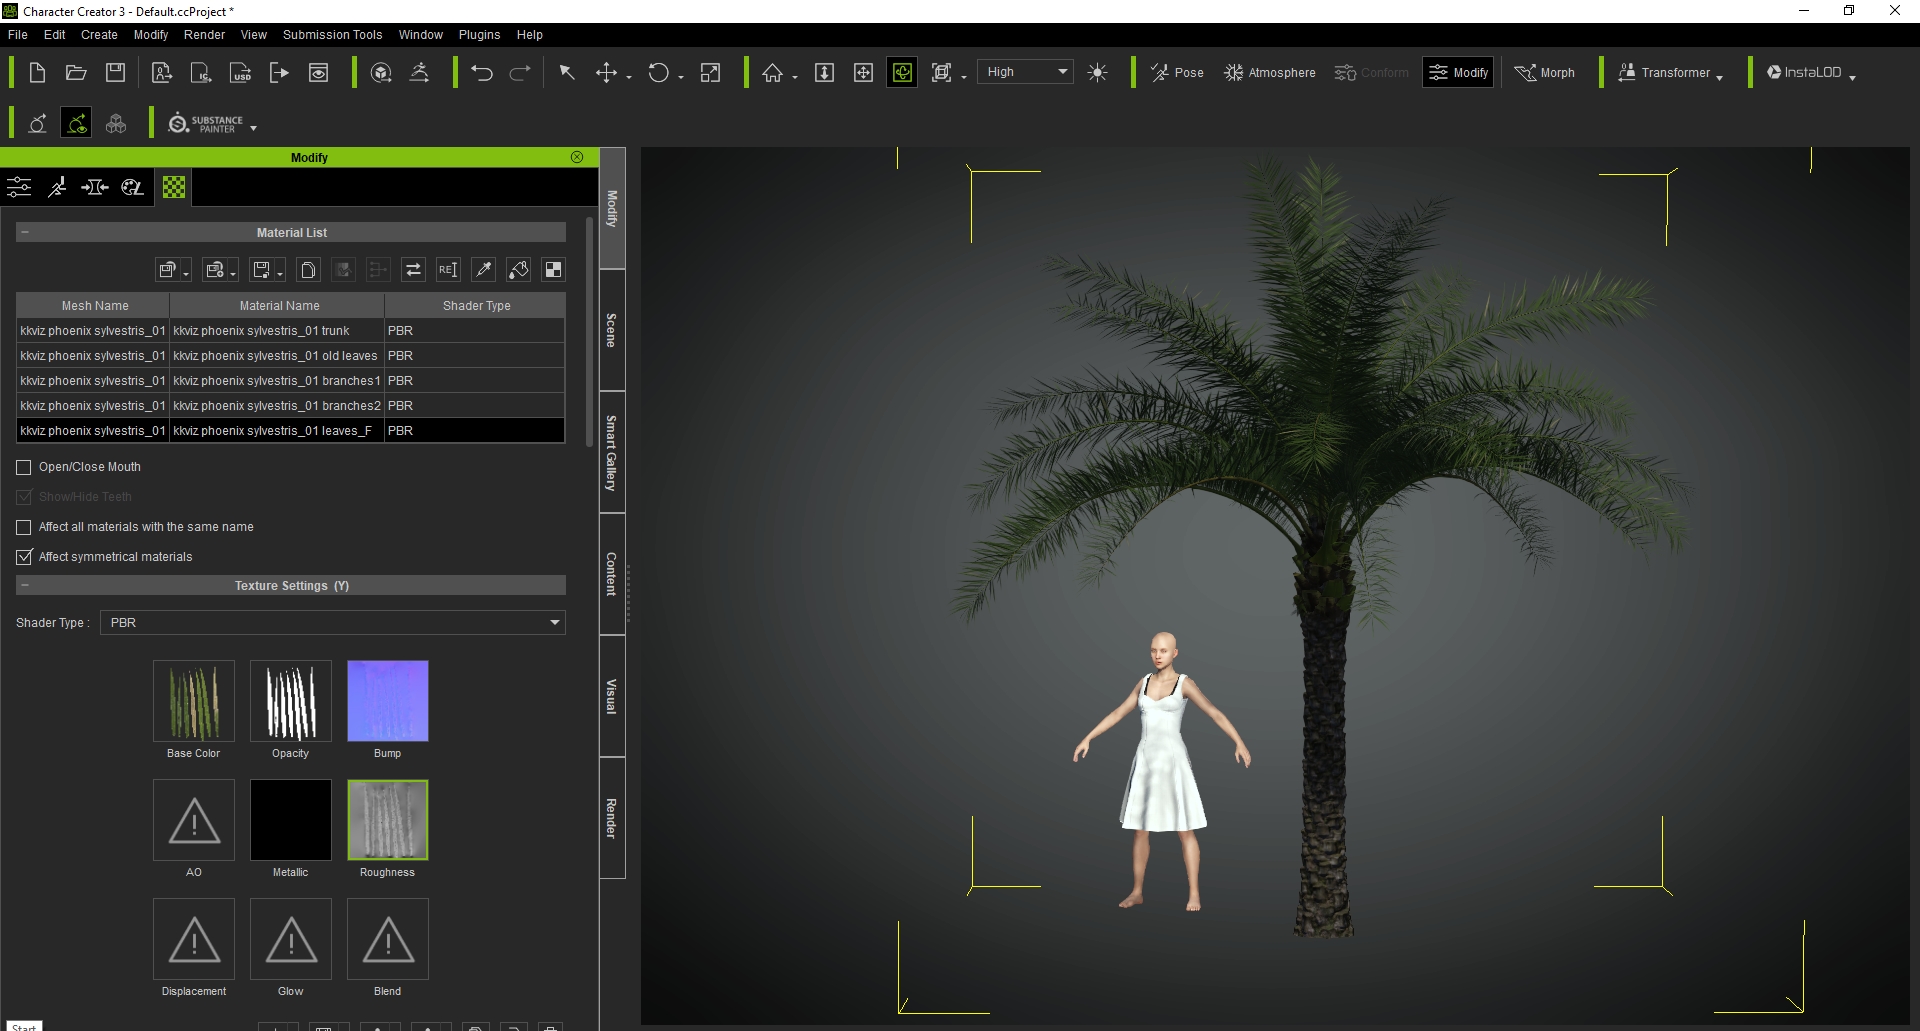Open the Substance Painter tool

point(207,123)
